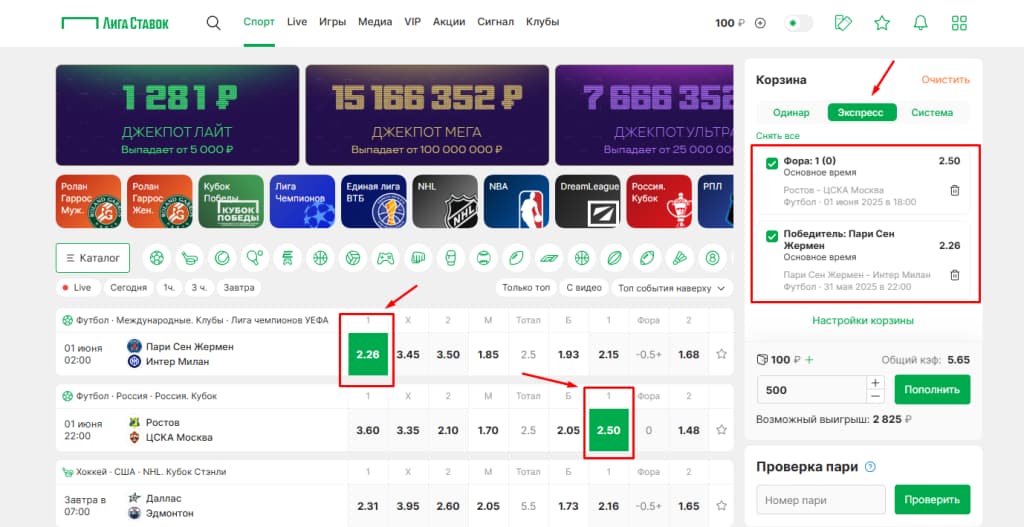Open the VIP tab
Screen dimensions: 1024x527
click(x=413, y=22)
